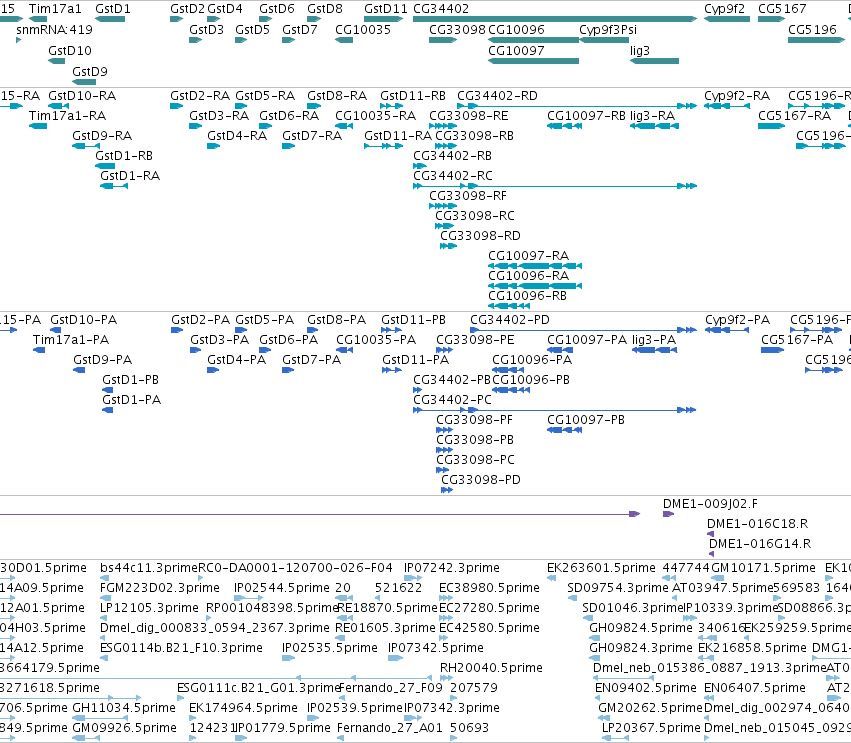Click protein CG34402-PD
Image resolution: width=851 pixels, height=743 pixels.
[x=583, y=330]
